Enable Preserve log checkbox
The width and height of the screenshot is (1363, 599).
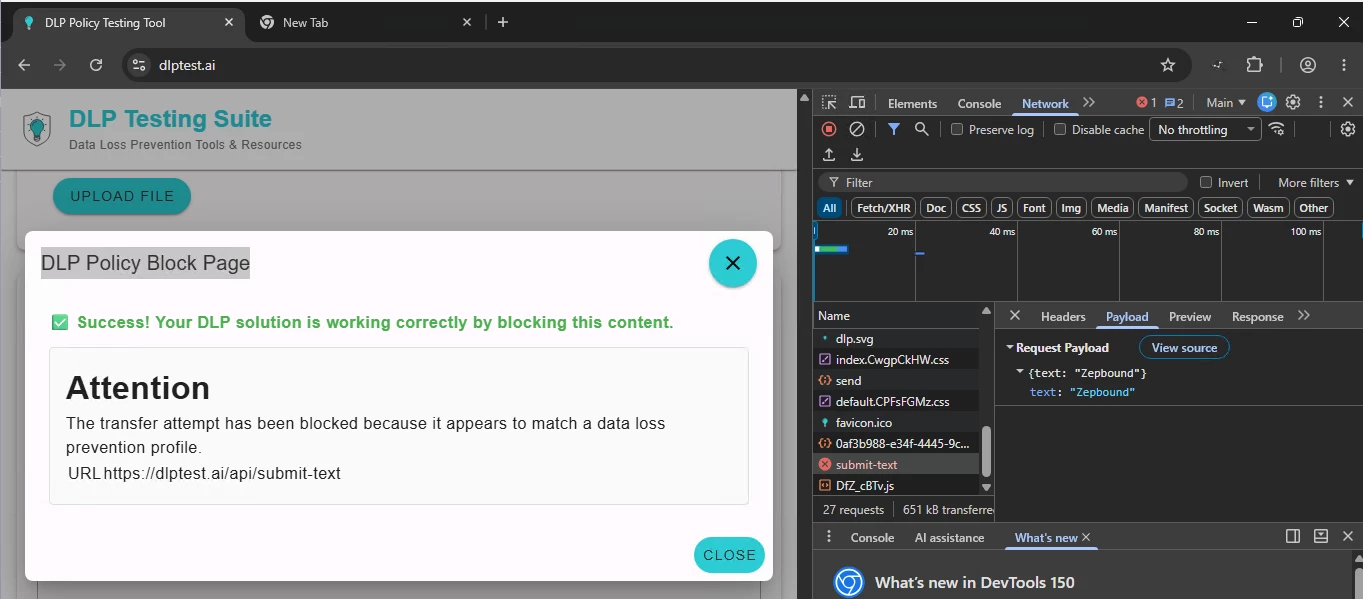[957, 129]
